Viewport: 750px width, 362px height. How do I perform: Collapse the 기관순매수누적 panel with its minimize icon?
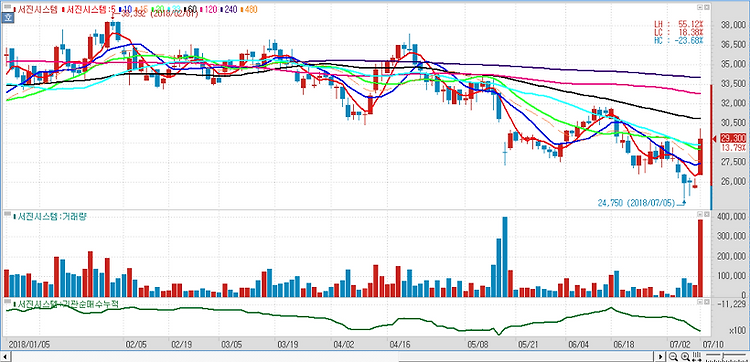point(700,302)
